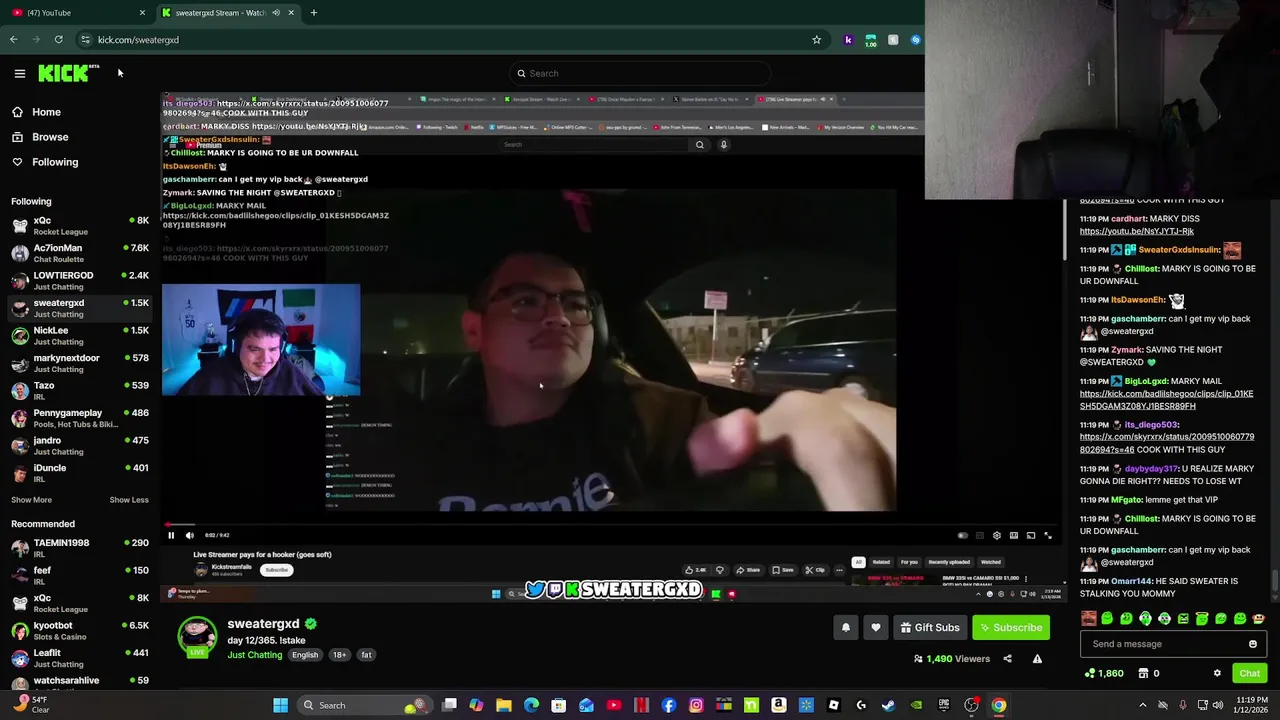The image size is (1280, 720).
Task: Reload the page
Action: (x=58, y=40)
